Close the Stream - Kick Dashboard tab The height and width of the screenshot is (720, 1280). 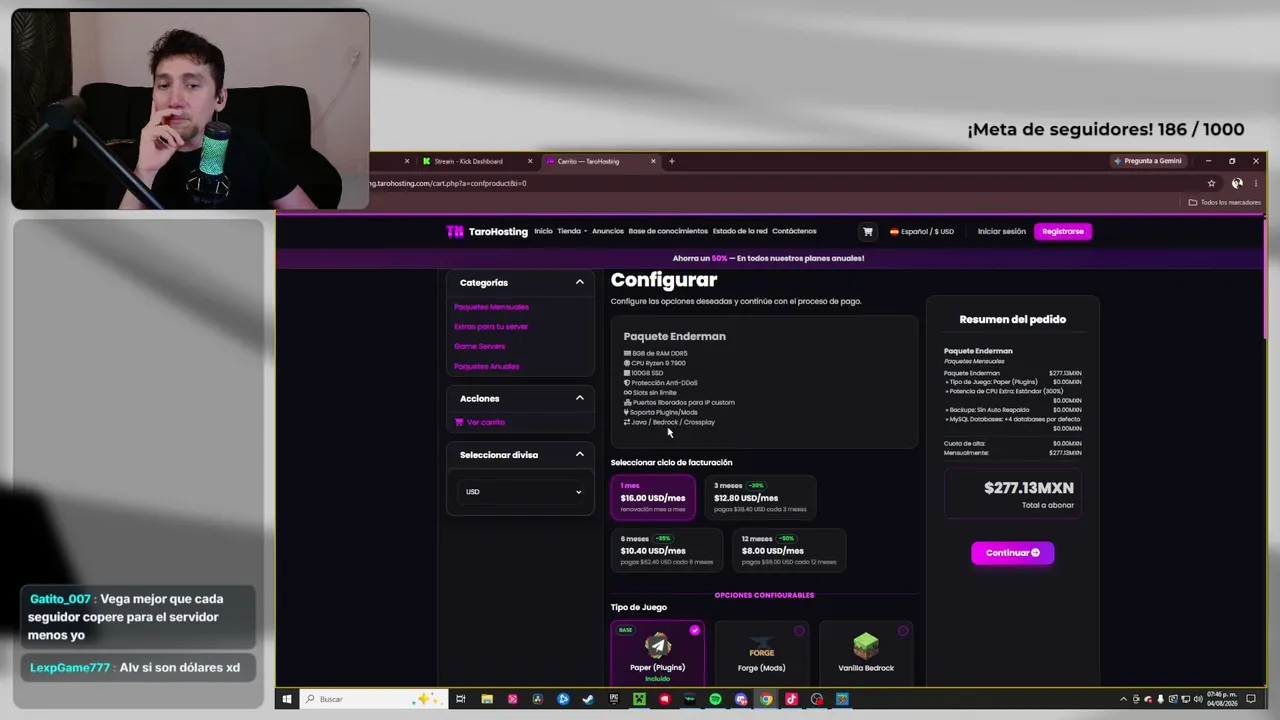point(530,161)
